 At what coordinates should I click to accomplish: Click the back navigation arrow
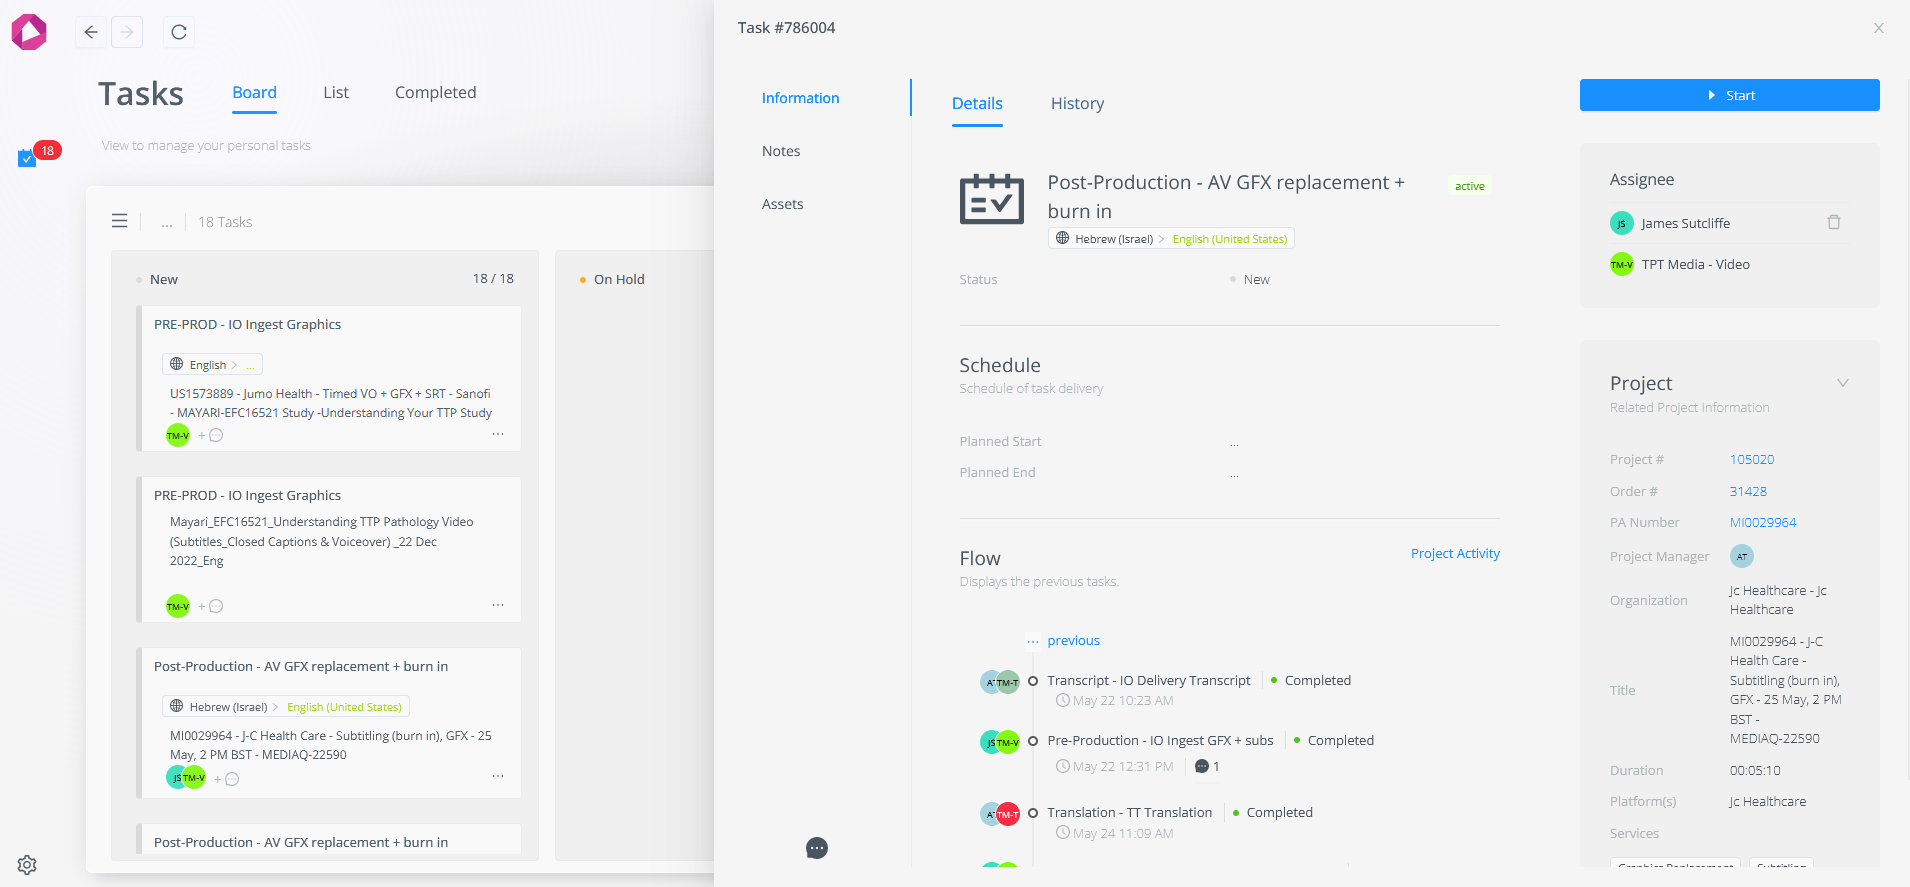(x=91, y=32)
